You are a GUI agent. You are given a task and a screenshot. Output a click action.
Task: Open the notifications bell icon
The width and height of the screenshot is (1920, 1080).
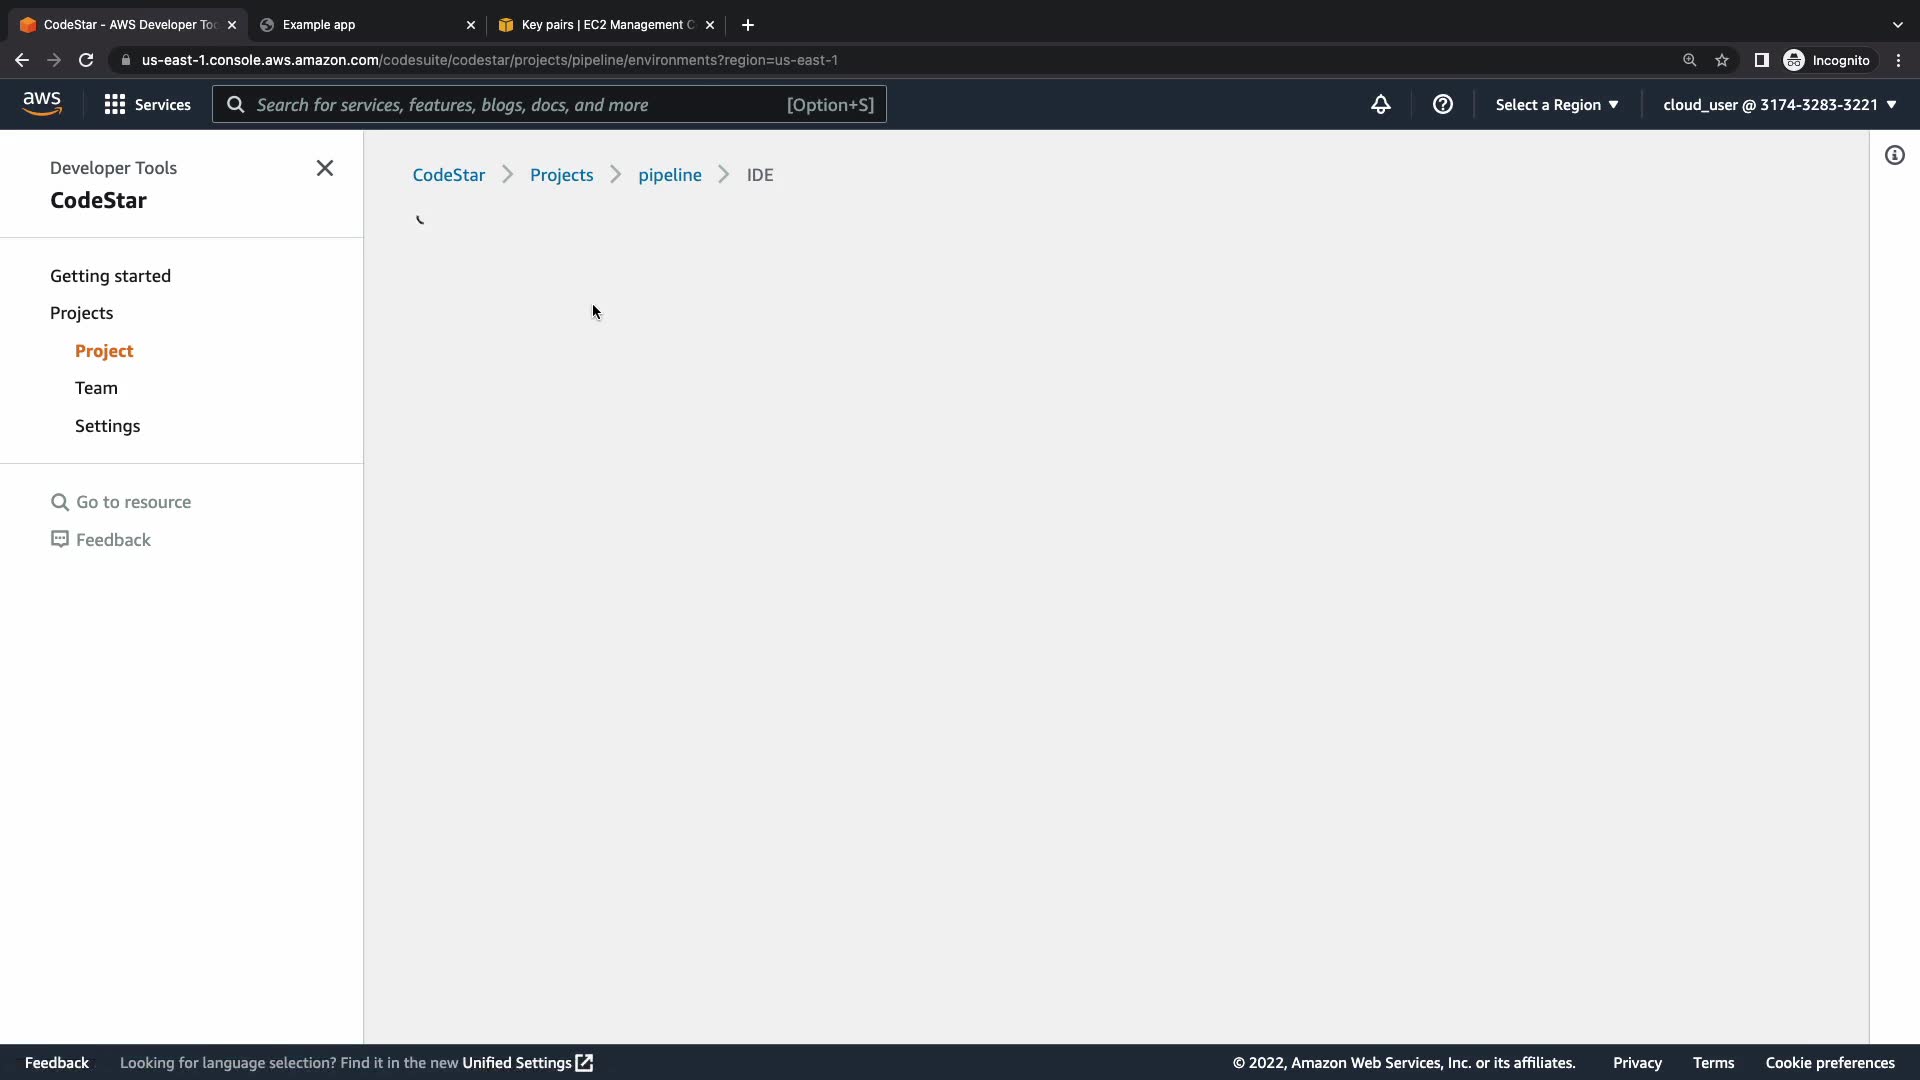point(1380,104)
